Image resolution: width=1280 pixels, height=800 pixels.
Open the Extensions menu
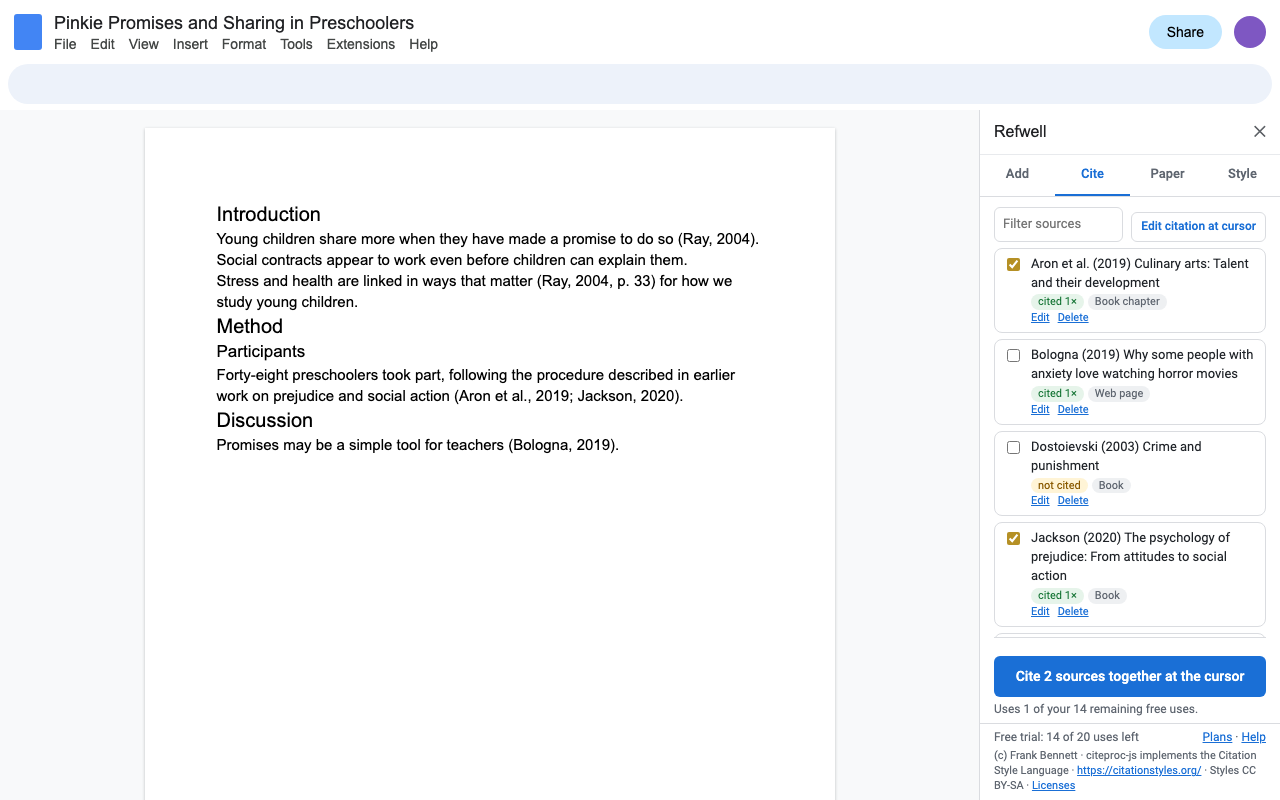tap(361, 44)
